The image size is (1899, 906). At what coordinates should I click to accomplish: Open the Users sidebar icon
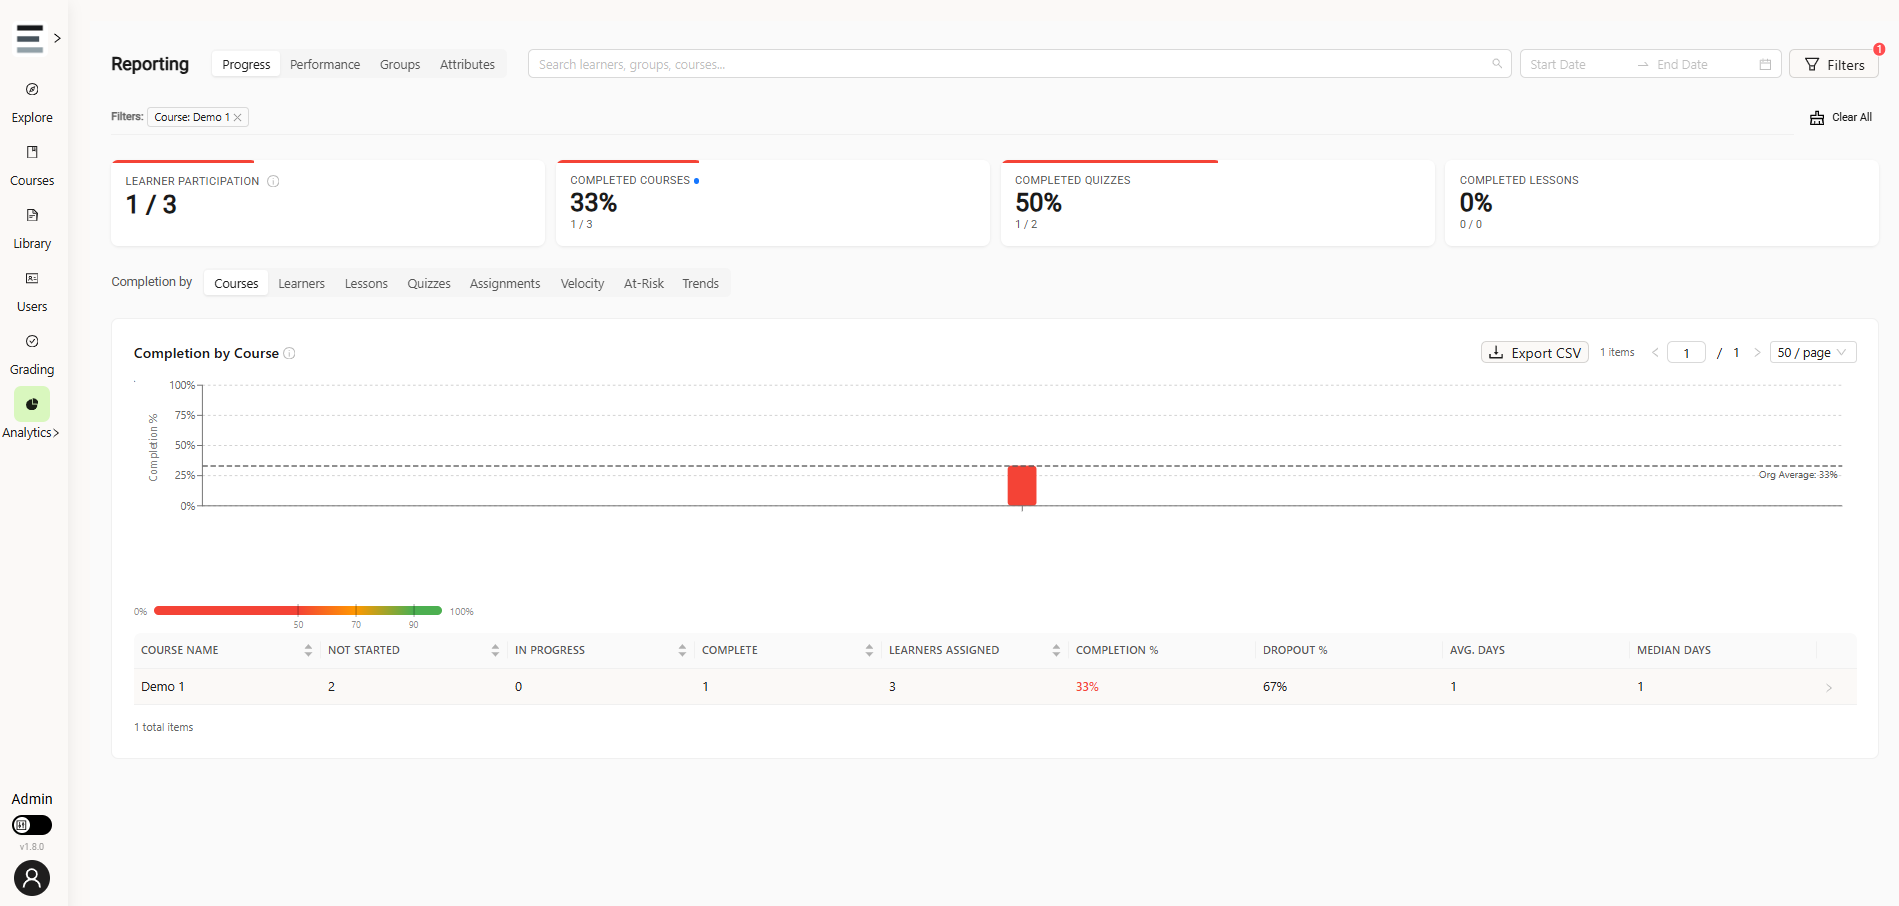(x=32, y=278)
